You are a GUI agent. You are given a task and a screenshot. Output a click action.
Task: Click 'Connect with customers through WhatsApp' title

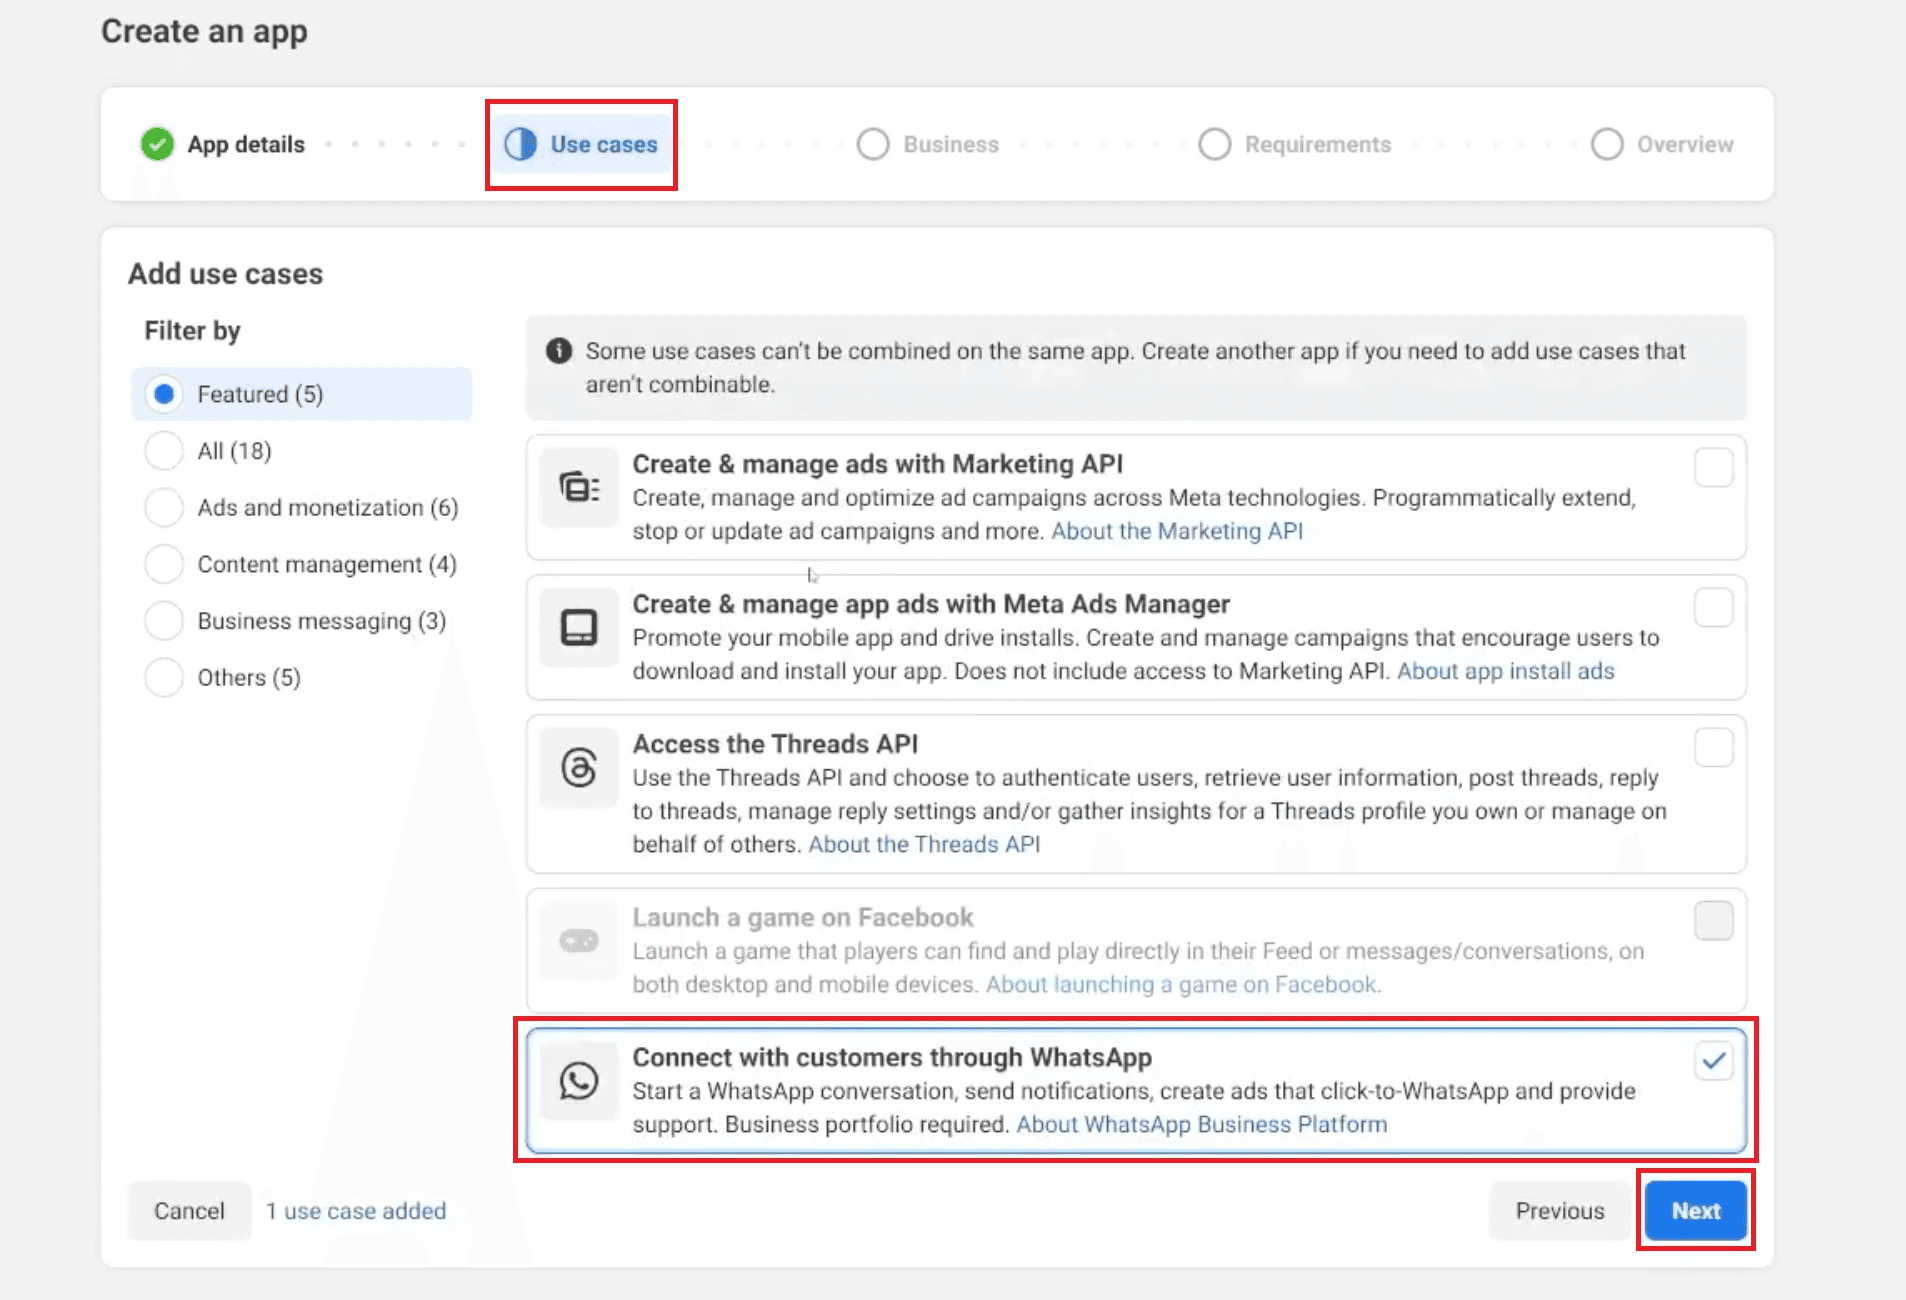(892, 1057)
